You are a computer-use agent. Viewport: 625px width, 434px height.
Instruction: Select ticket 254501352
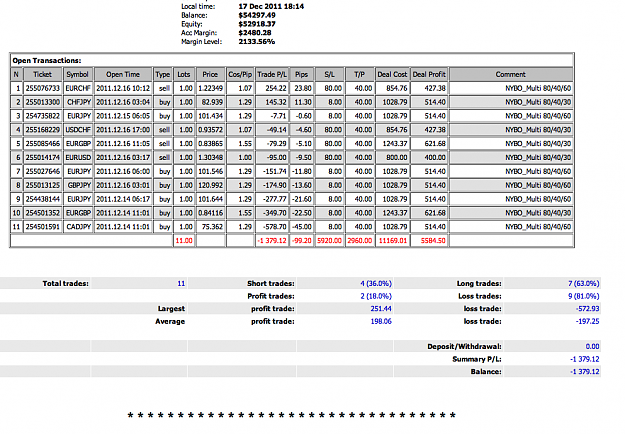(43, 213)
